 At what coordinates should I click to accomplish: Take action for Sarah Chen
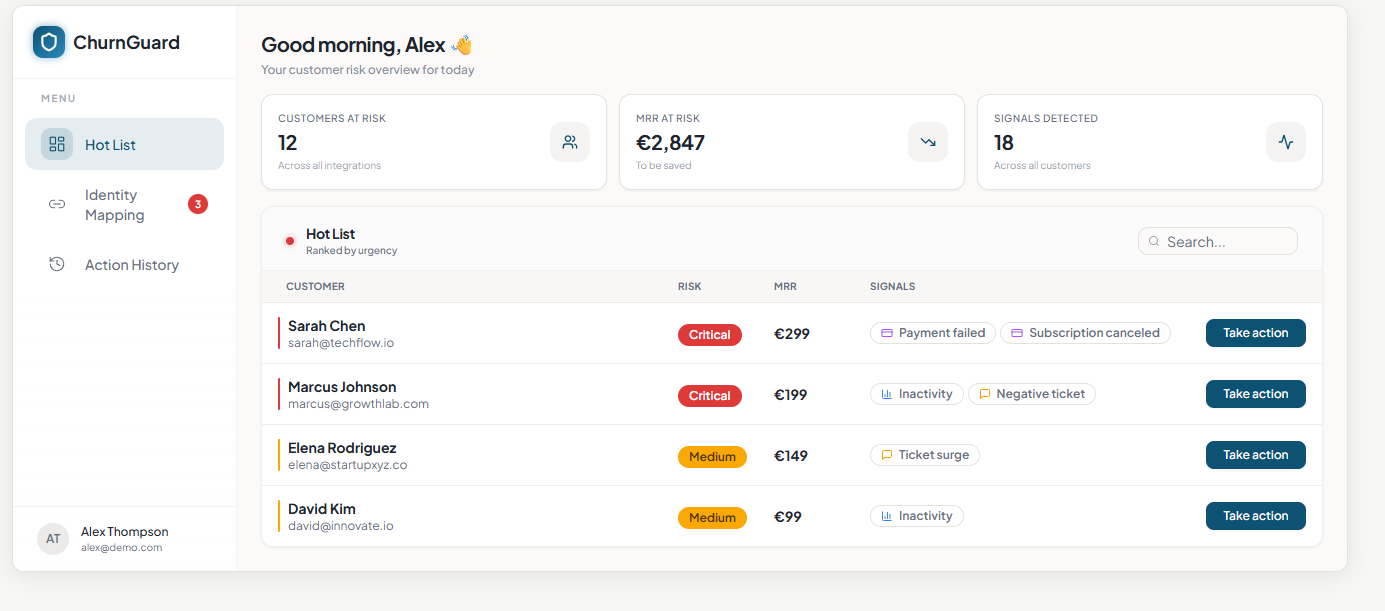click(x=1255, y=332)
